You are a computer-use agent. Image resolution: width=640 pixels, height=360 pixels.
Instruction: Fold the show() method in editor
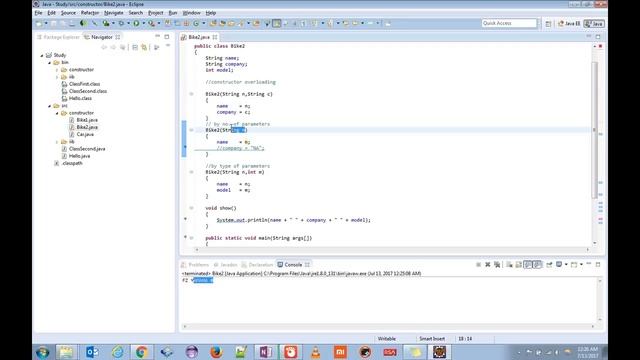coord(191,208)
